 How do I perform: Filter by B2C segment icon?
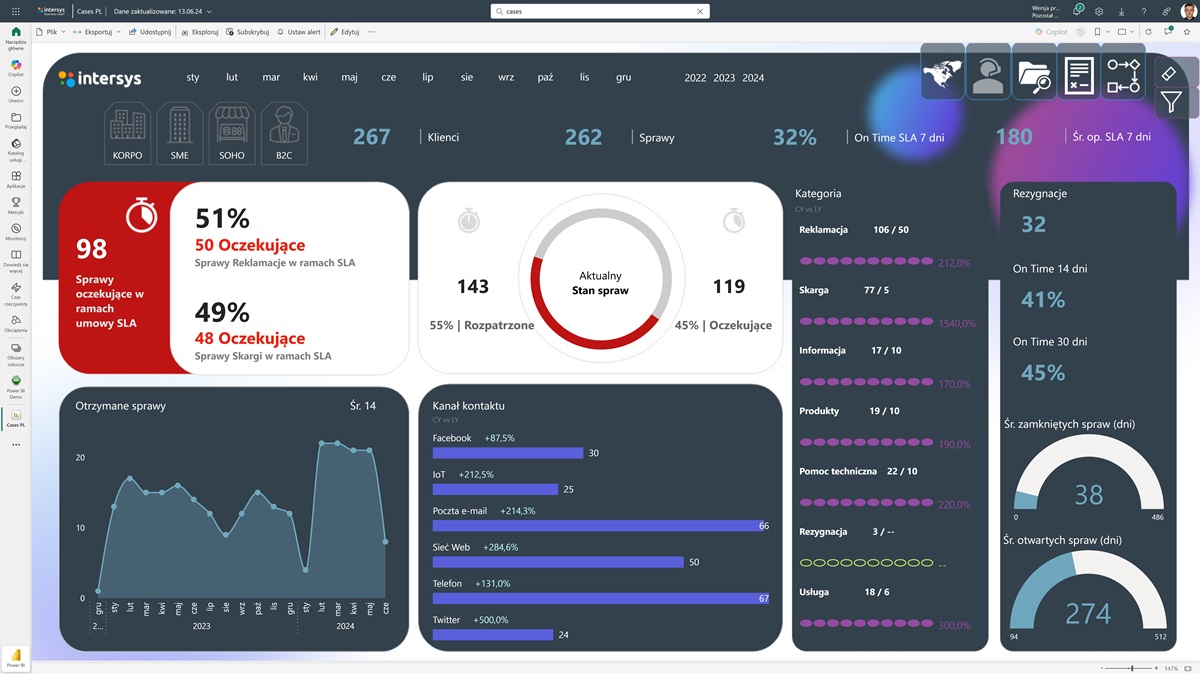tap(284, 133)
